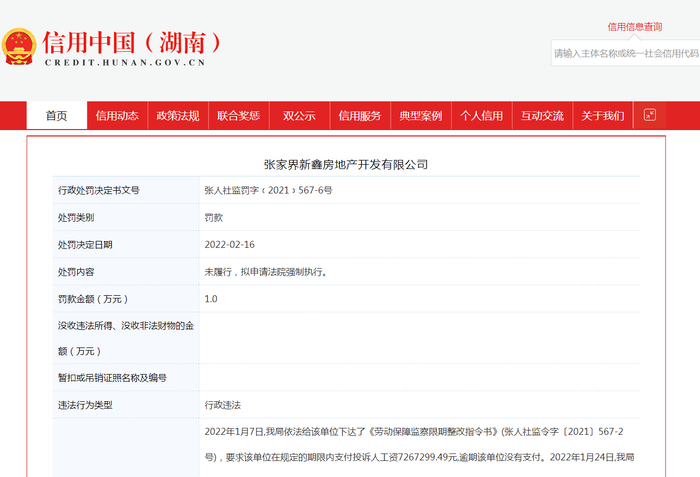This screenshot has height=477, width=700.
Task: Select the 行政违法 value
Action: [222, 405]
